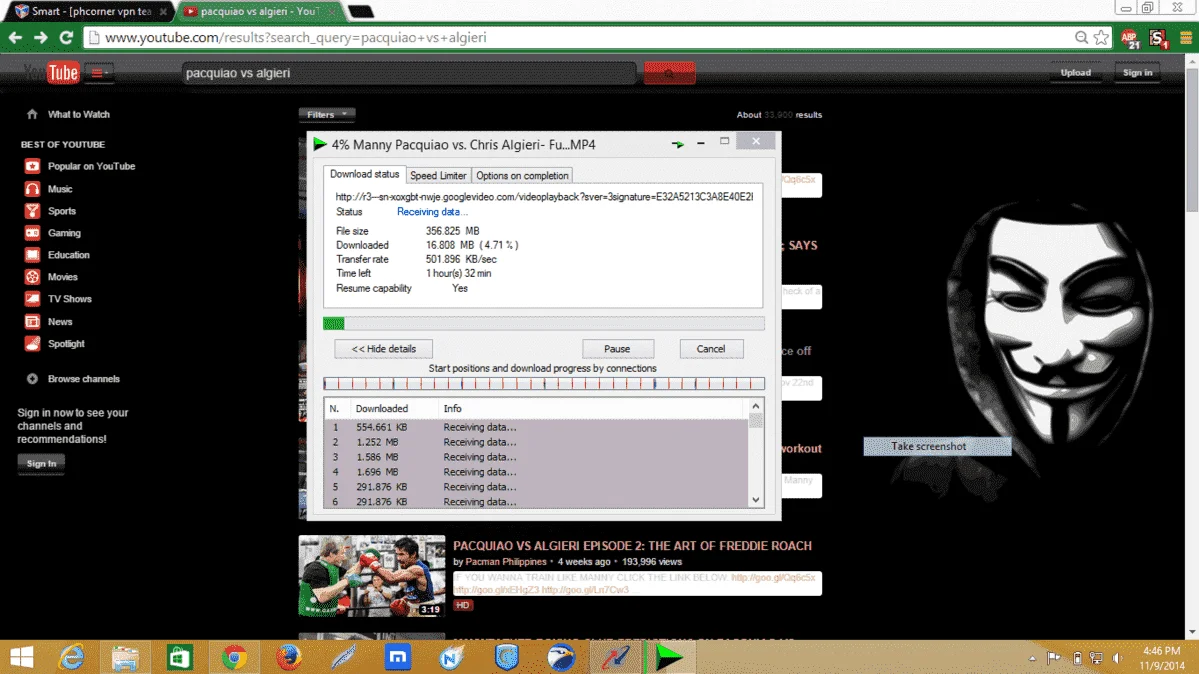Viewport: 1199px width, 674px height.
Task: Show hidden system tray icons
Action: (1032, 658)
